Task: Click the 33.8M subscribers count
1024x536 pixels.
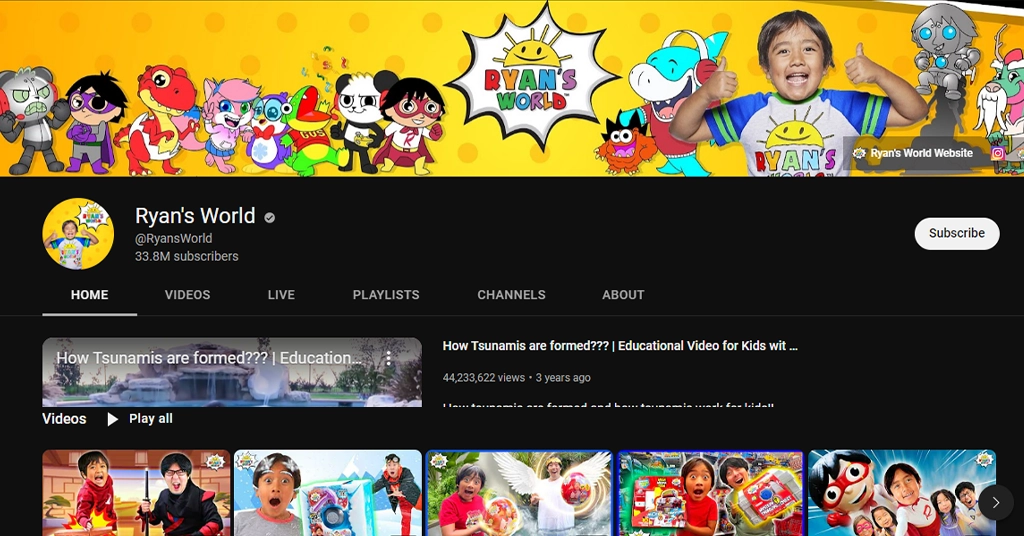Action: [187, 256]
